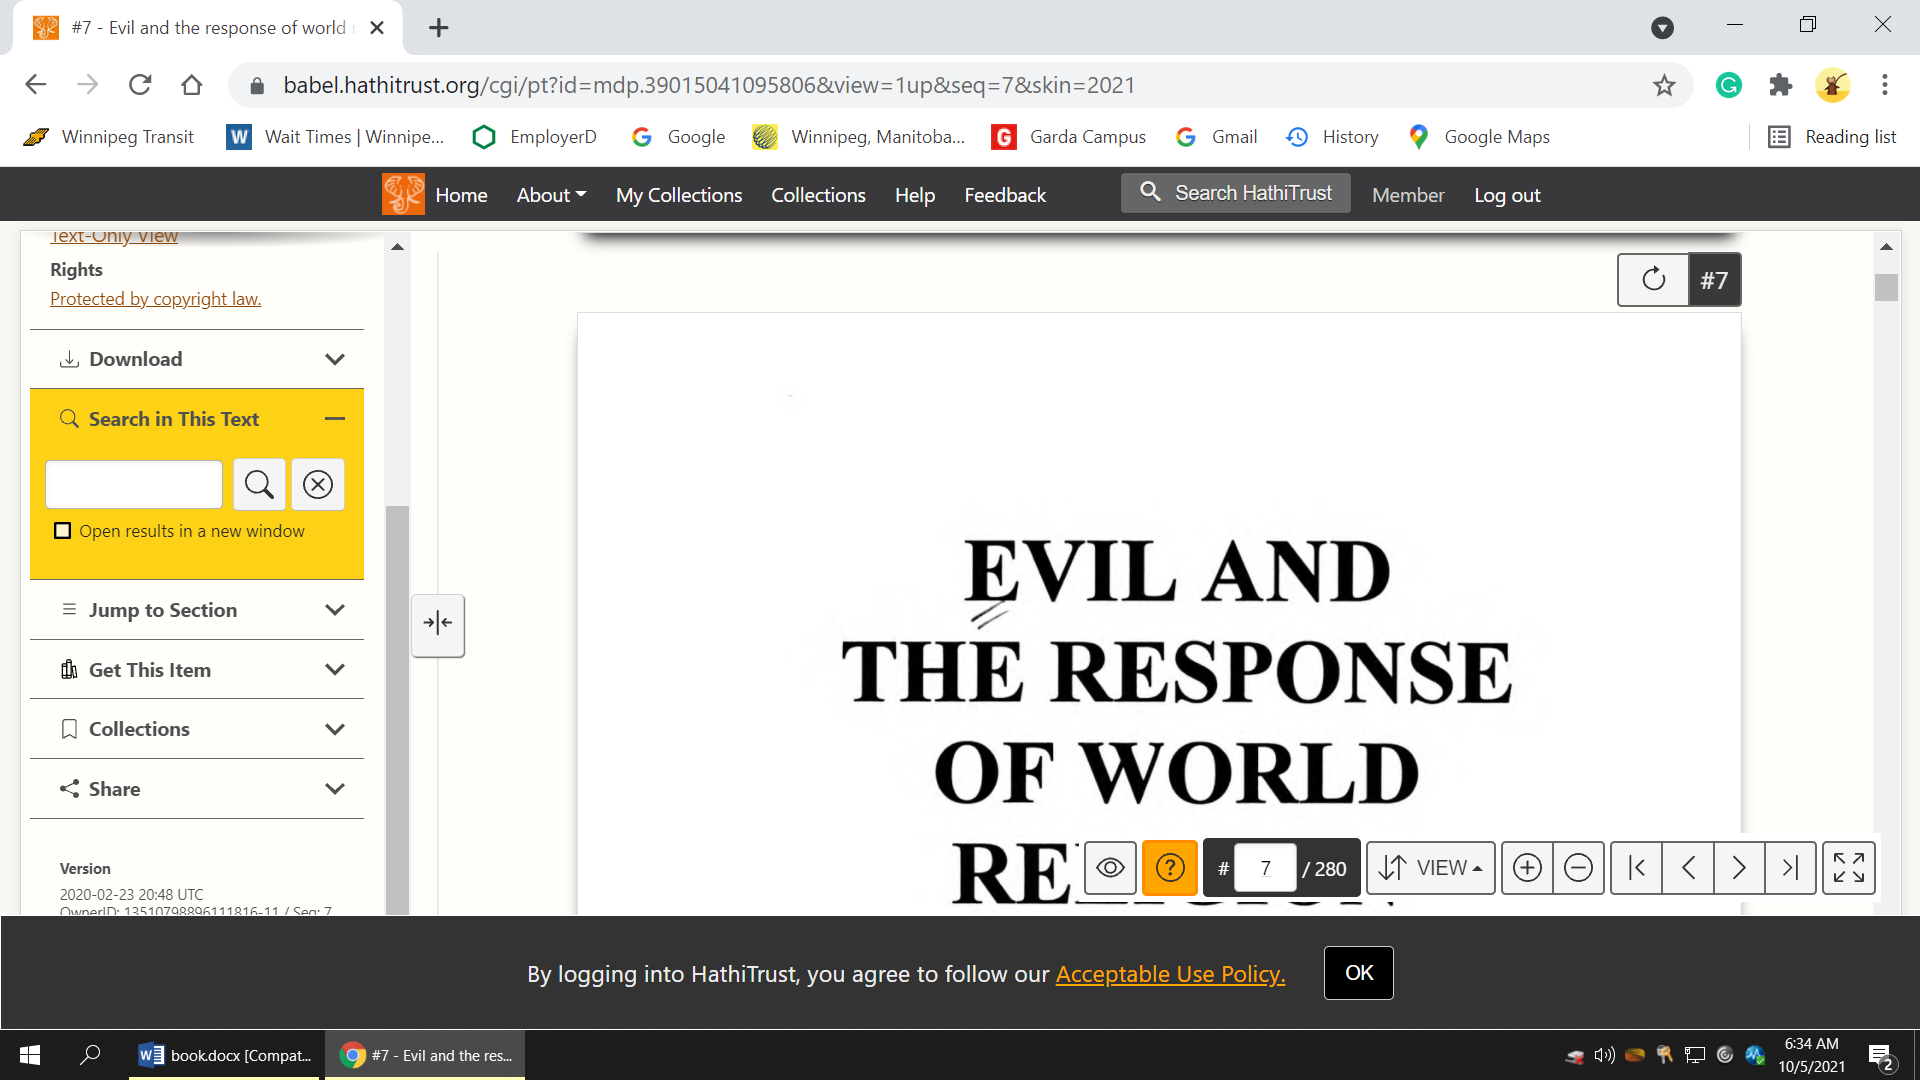The width and height of the screenshot is (1920, 1080).
Task: Open the orange help question icon
Action: (x=1170, y=868)
